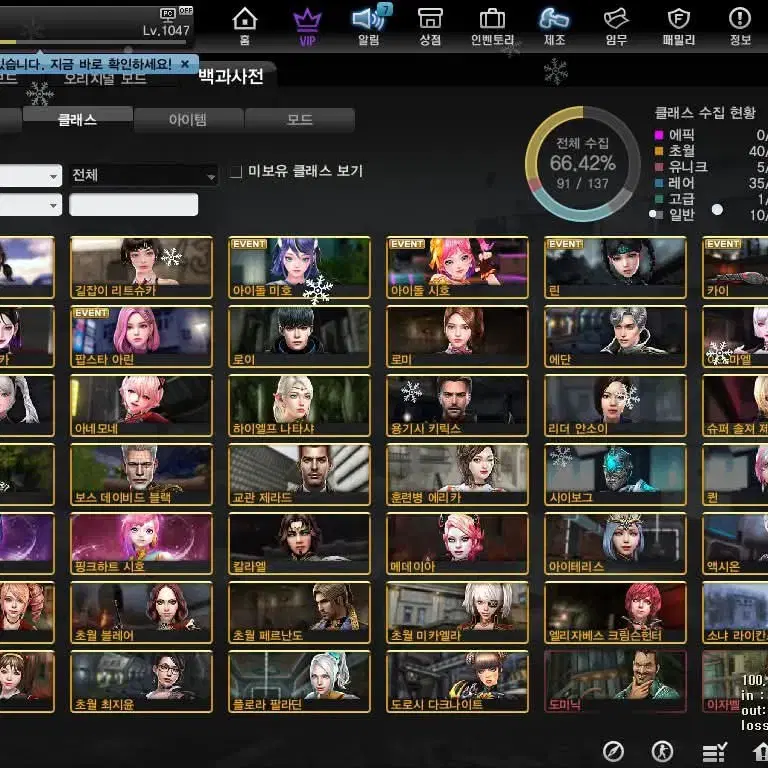Viewport: 768px width, 768px height.
Task: Click the pink 유니크 legend swatch
Action: [x=659, y=167]
